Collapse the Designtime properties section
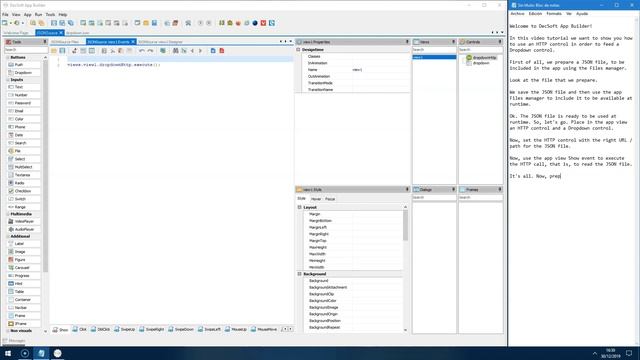640x360 pixels. (298, 49)
